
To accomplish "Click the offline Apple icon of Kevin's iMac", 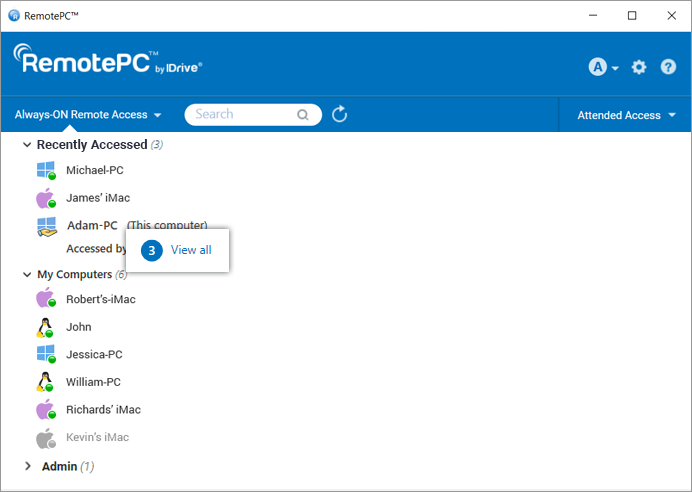I will (x=46, y=438).
